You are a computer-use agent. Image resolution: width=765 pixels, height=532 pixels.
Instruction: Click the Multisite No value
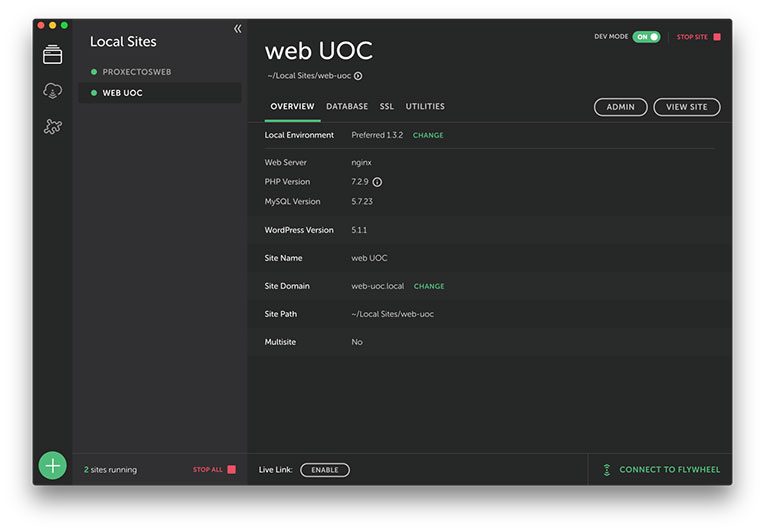pos(357,343)
